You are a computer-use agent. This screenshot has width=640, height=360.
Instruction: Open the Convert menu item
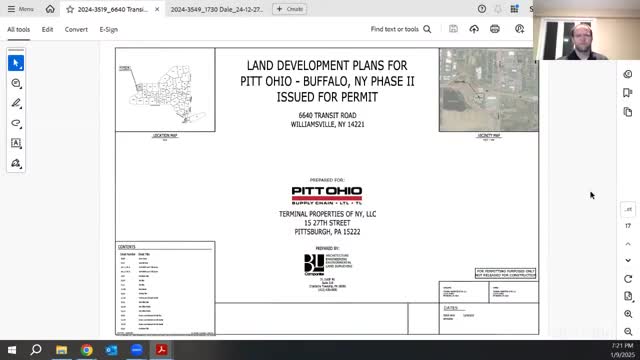[76, 29]
